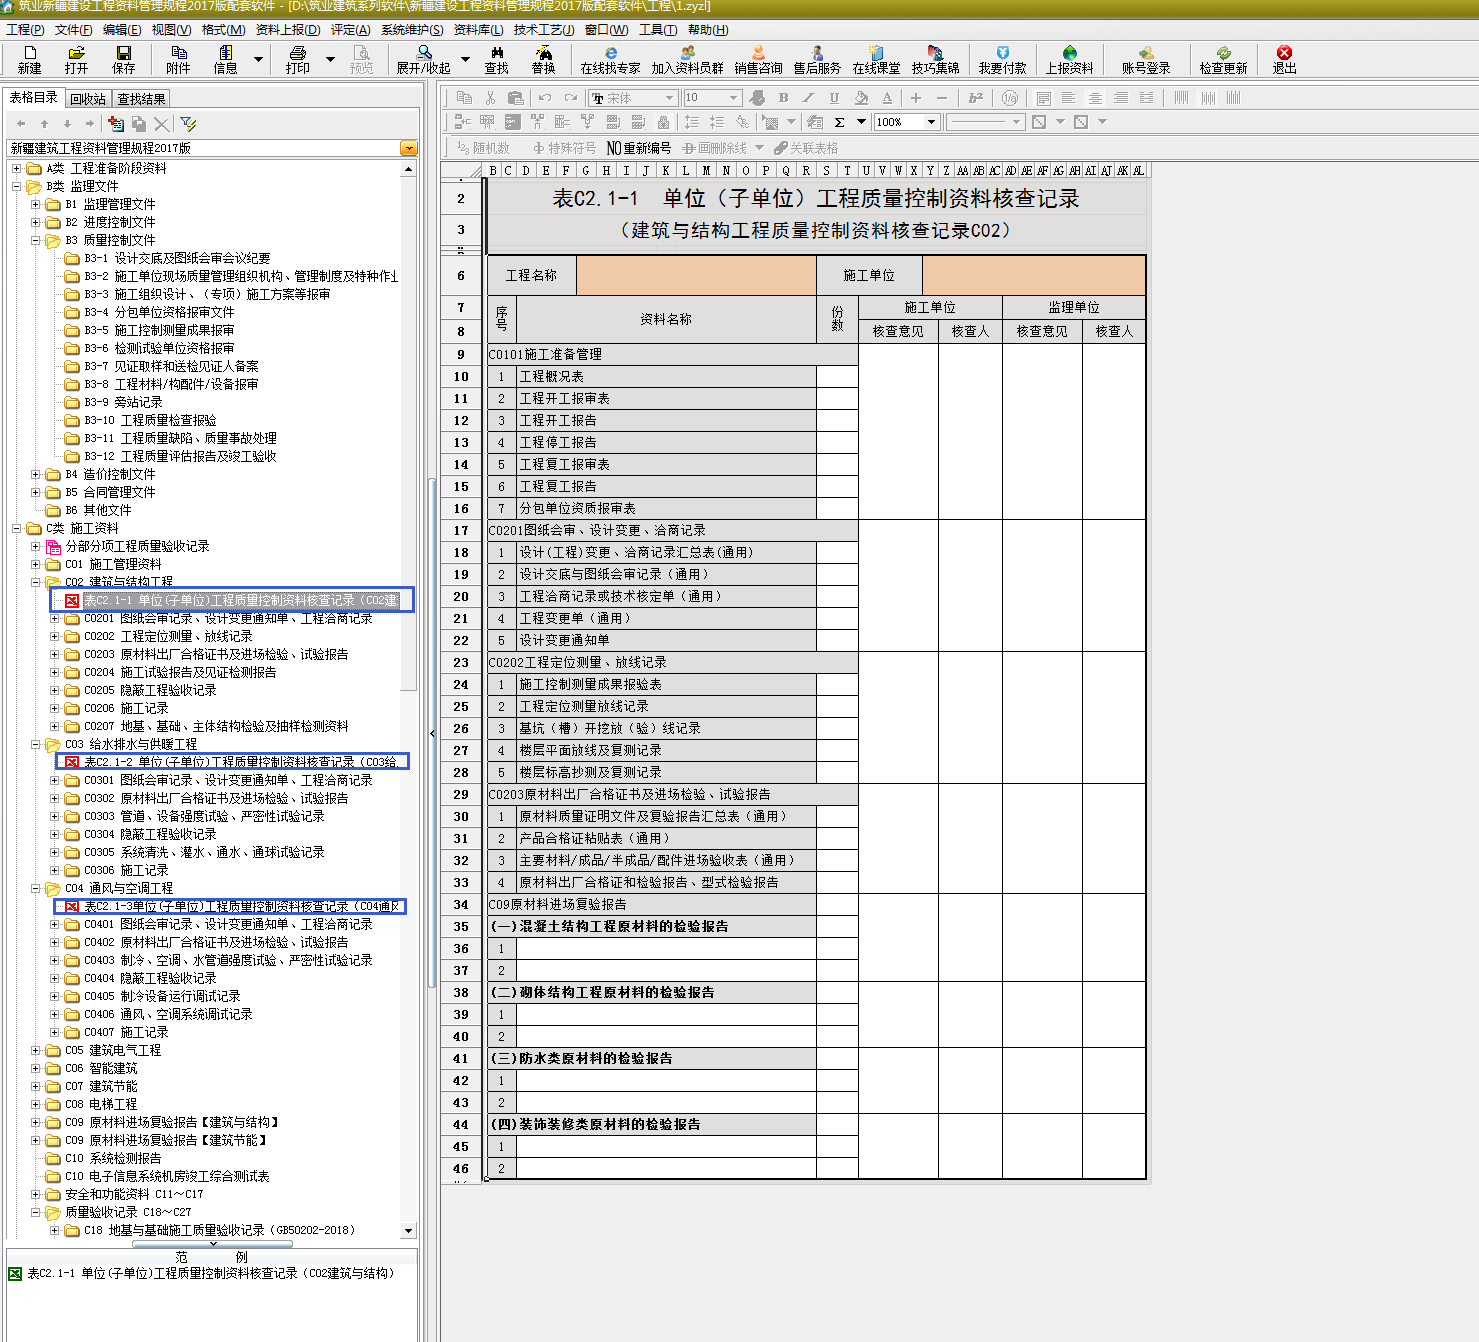Click the Sigma sum icon

(839, 122)
